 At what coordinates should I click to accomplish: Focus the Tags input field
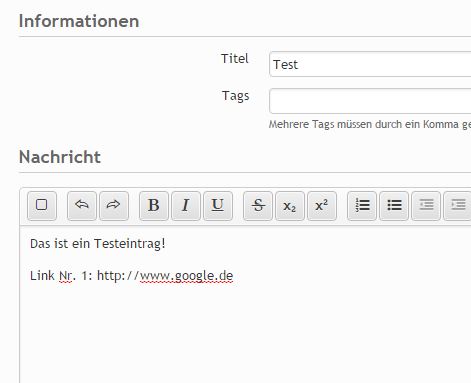pyautogui.click(x=370, y=101)
